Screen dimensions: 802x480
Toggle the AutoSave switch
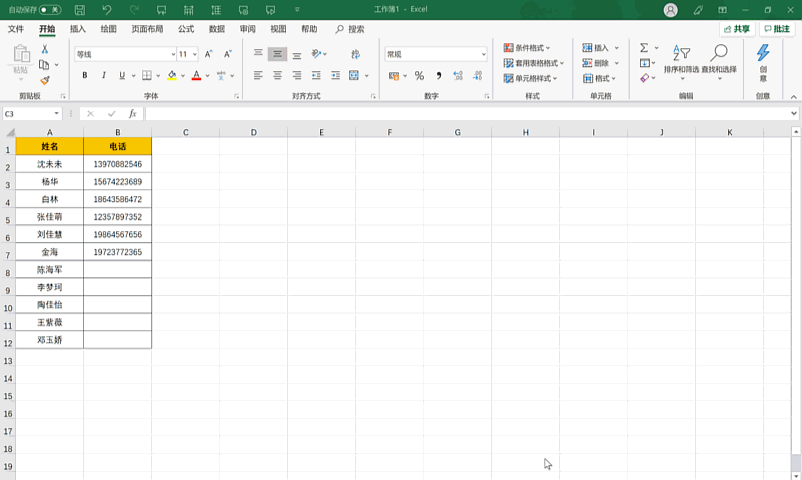[50, 9]
